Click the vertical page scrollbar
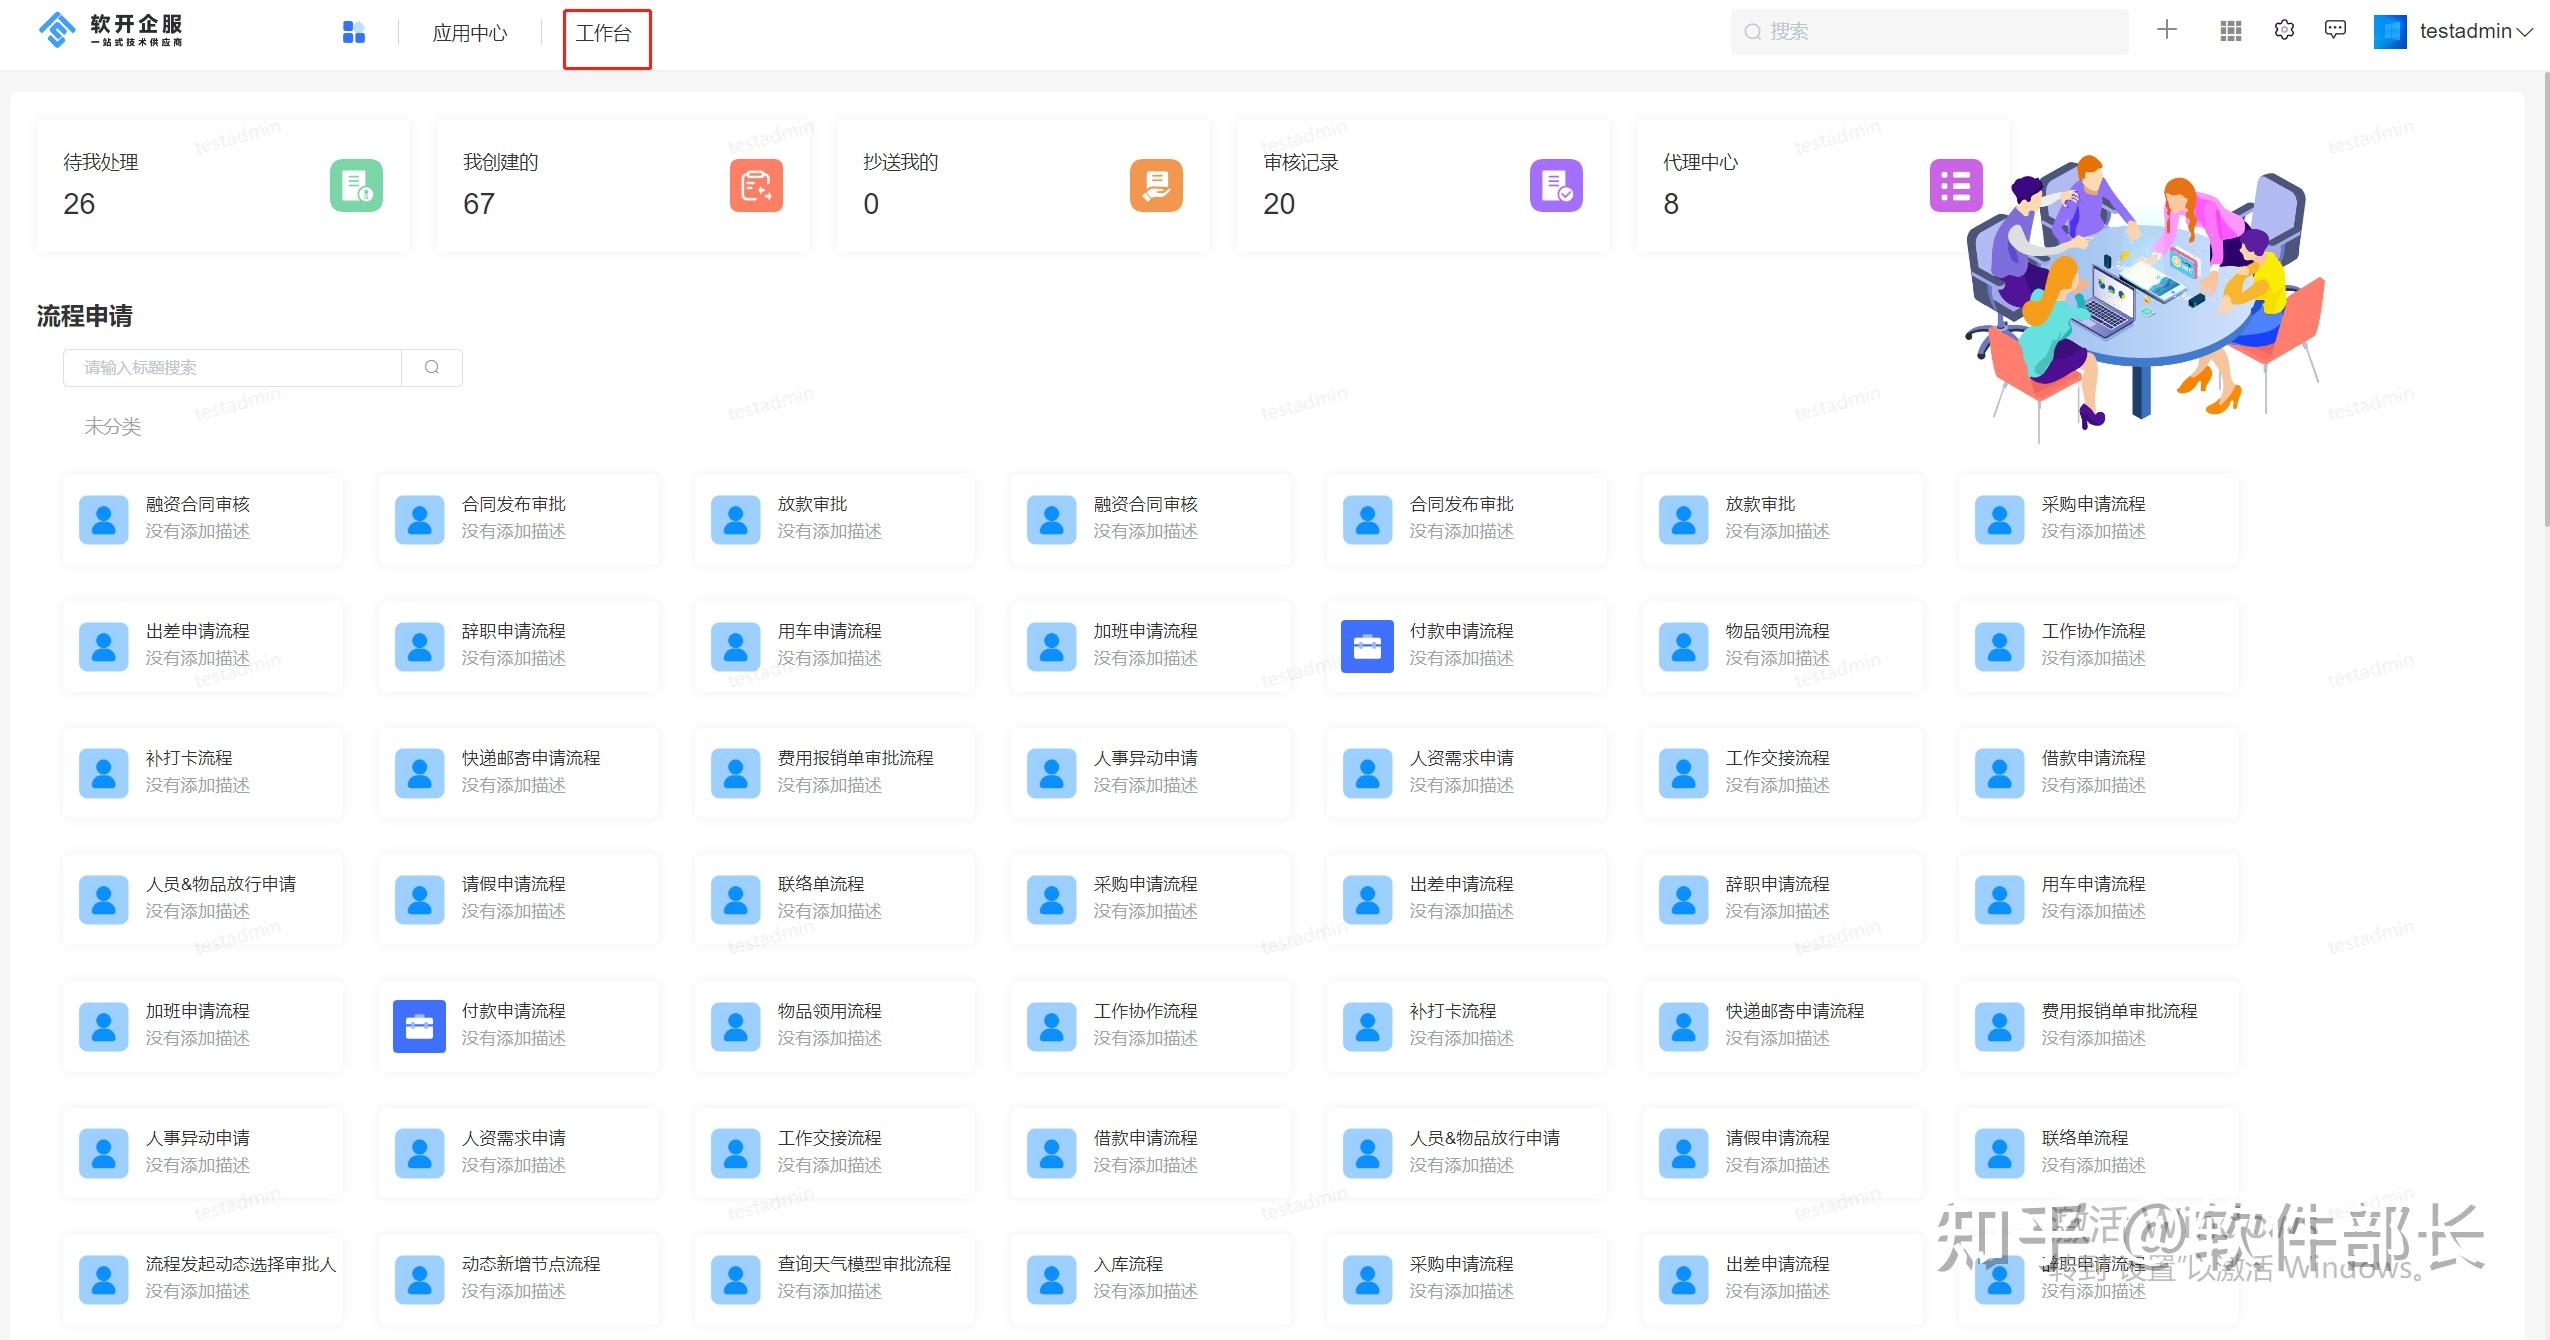 [2545, 300]
